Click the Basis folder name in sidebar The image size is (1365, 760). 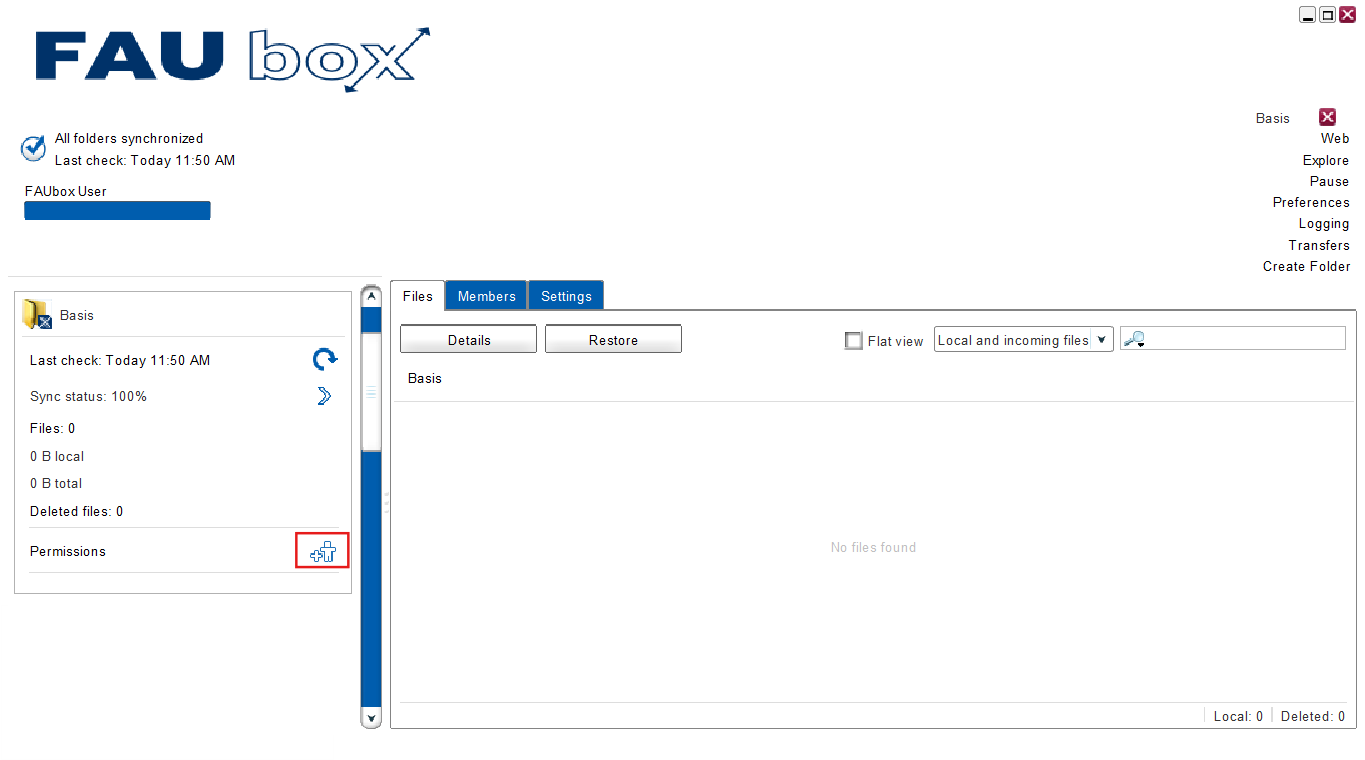pyautogui.click(x=77, y=315)
